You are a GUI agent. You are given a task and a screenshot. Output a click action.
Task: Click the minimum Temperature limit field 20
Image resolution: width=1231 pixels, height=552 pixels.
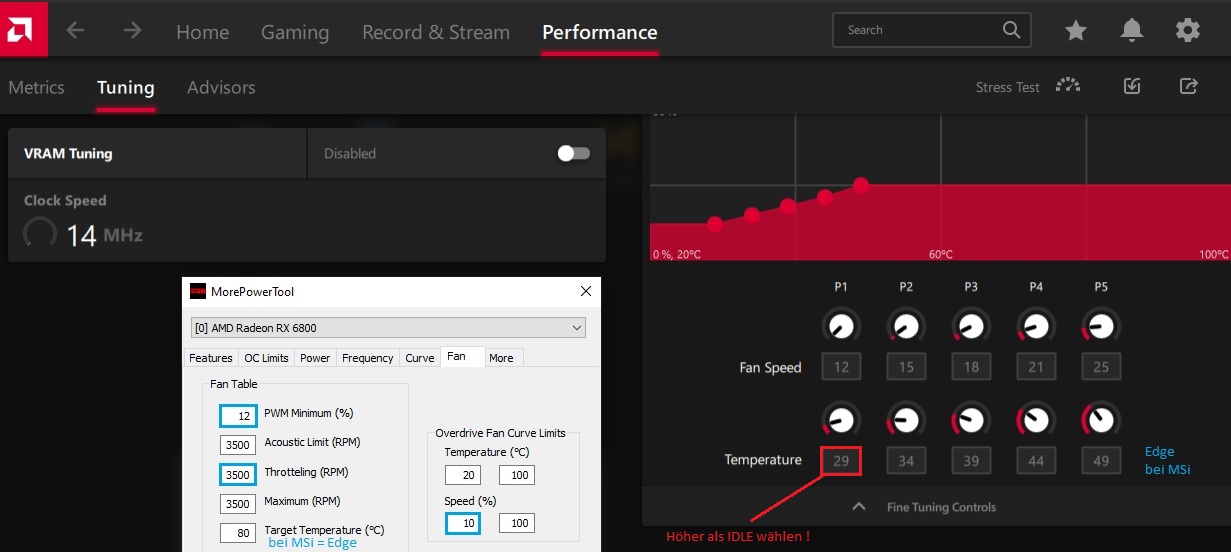pos(462,475)
